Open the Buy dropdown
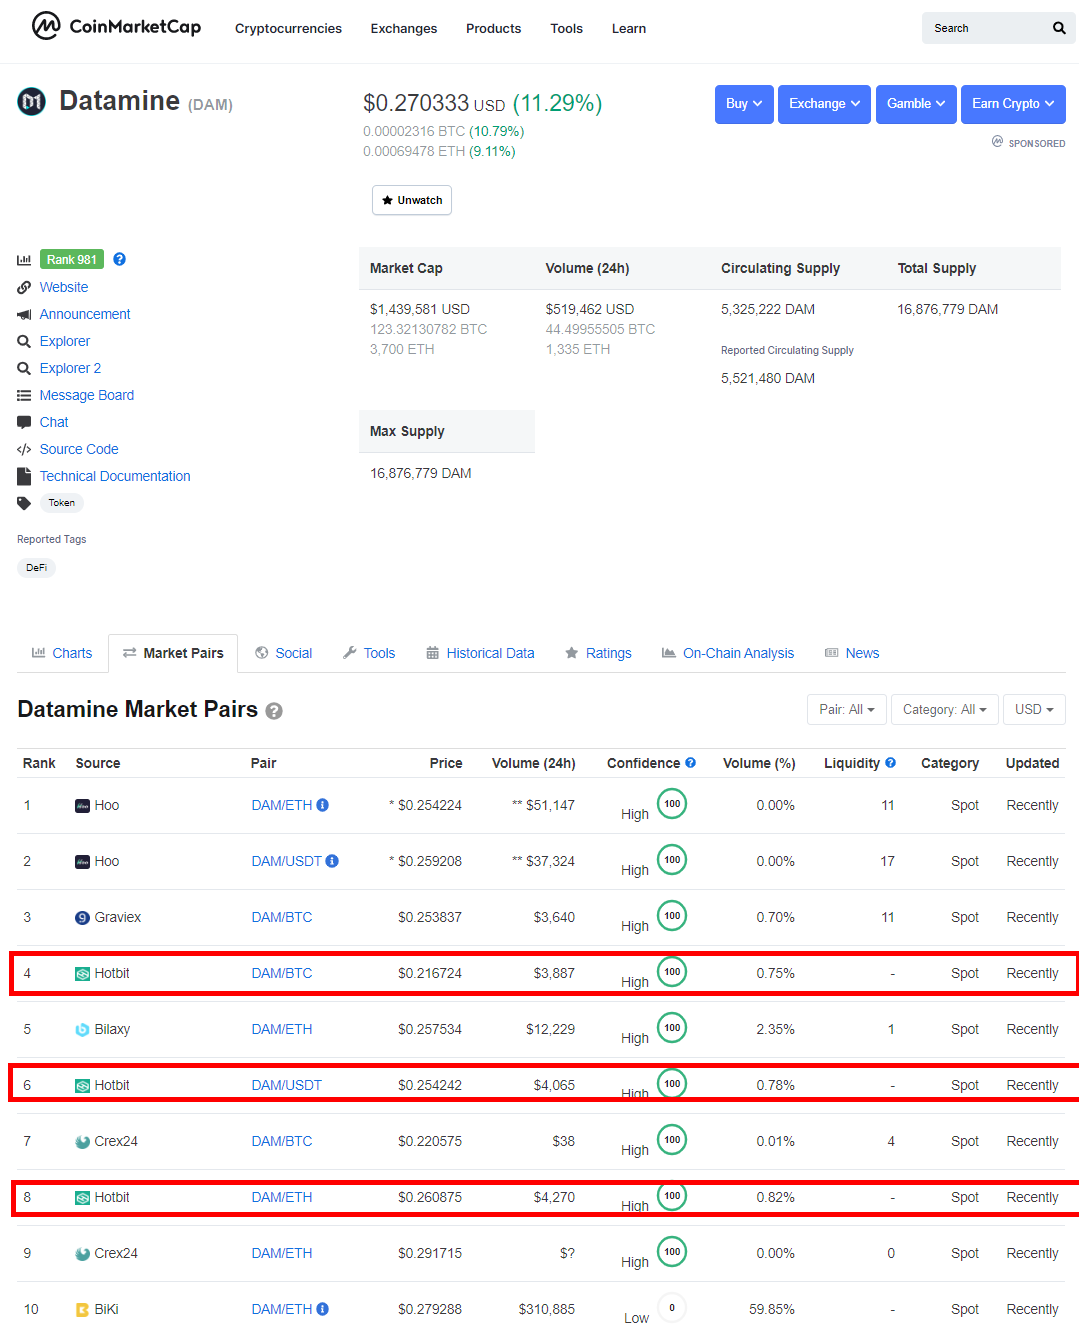The width and height of the screenshot is (1079, 1326). click(x=744, y=104)
